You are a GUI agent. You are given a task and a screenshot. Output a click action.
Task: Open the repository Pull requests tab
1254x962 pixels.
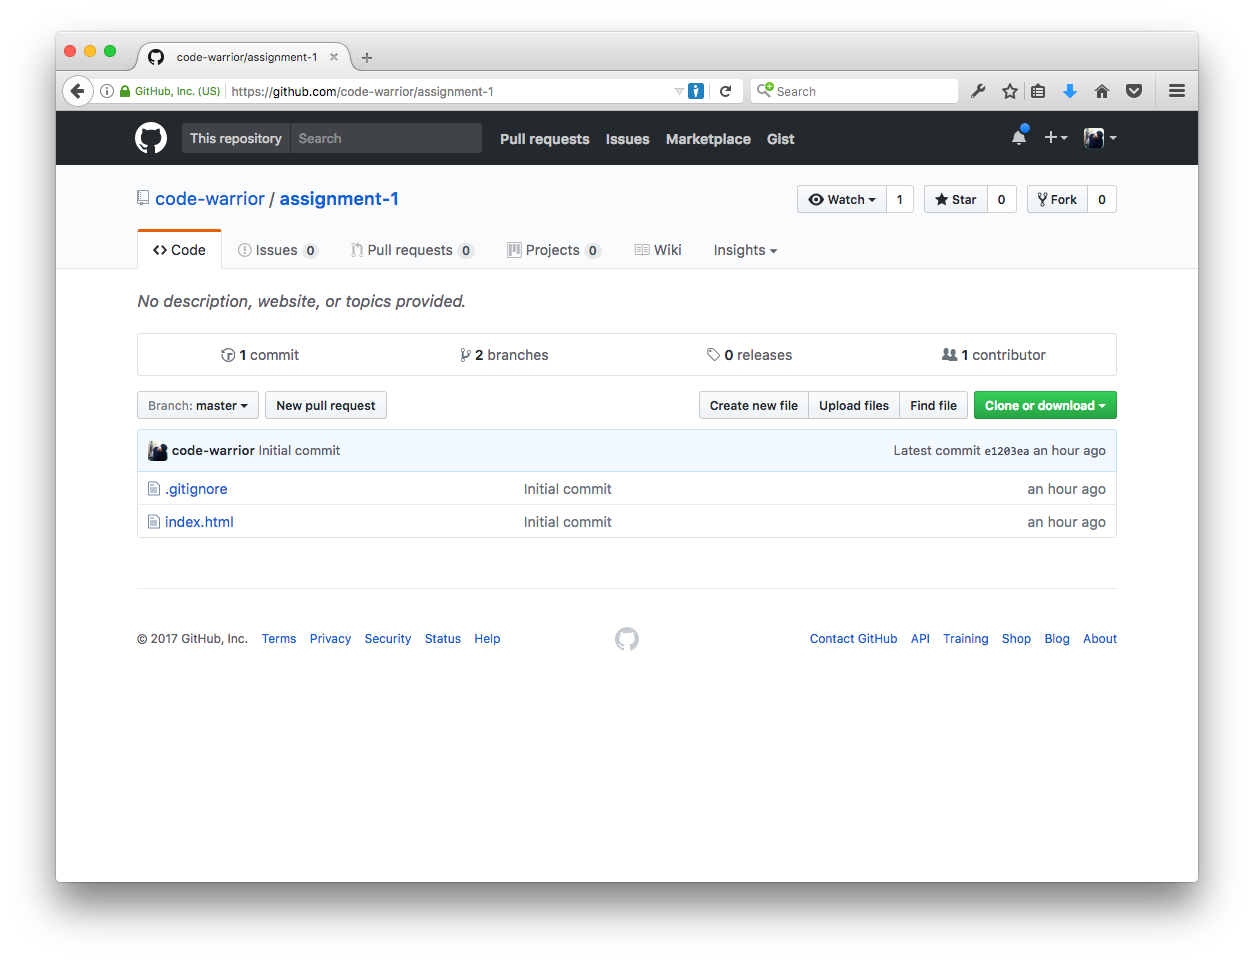[412, 250]
